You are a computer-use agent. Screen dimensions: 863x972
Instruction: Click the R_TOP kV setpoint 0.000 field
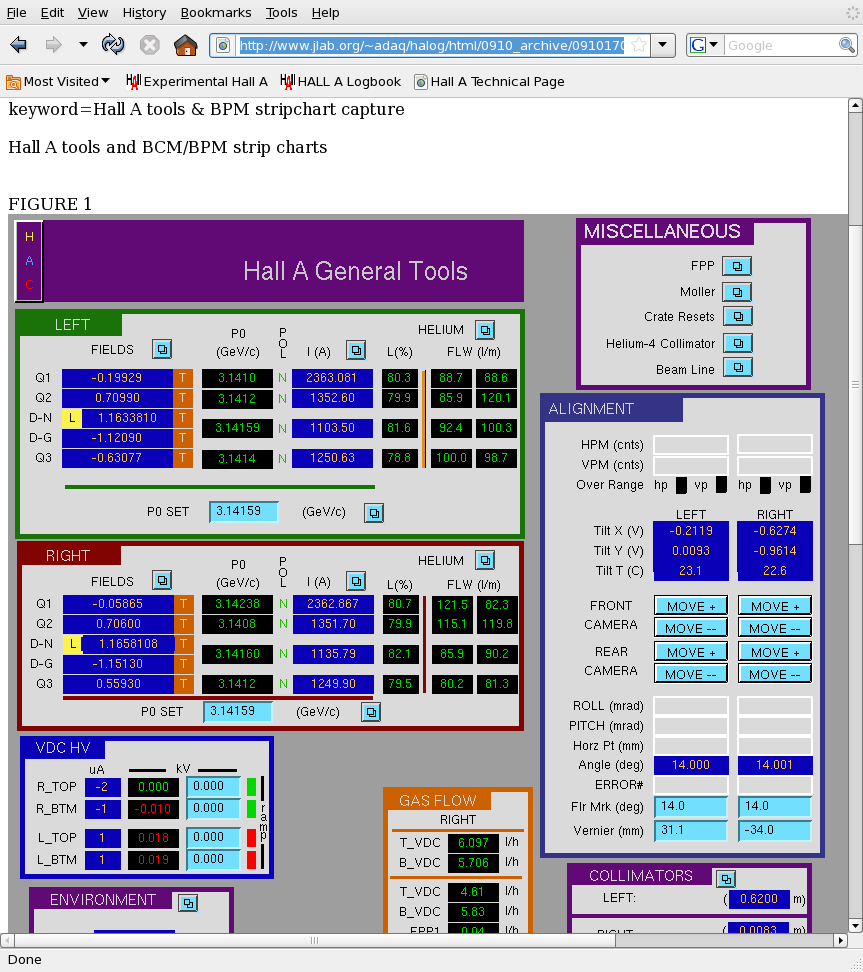tap(213, 787)
